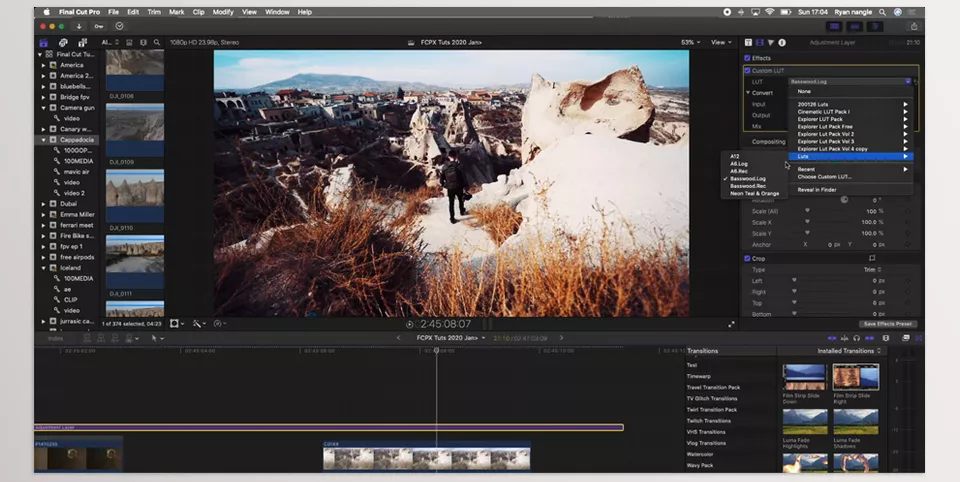The image size is (960, 482).
Task: Show the Video inspector filmstrip icon
Action: [x=759, y=42]
